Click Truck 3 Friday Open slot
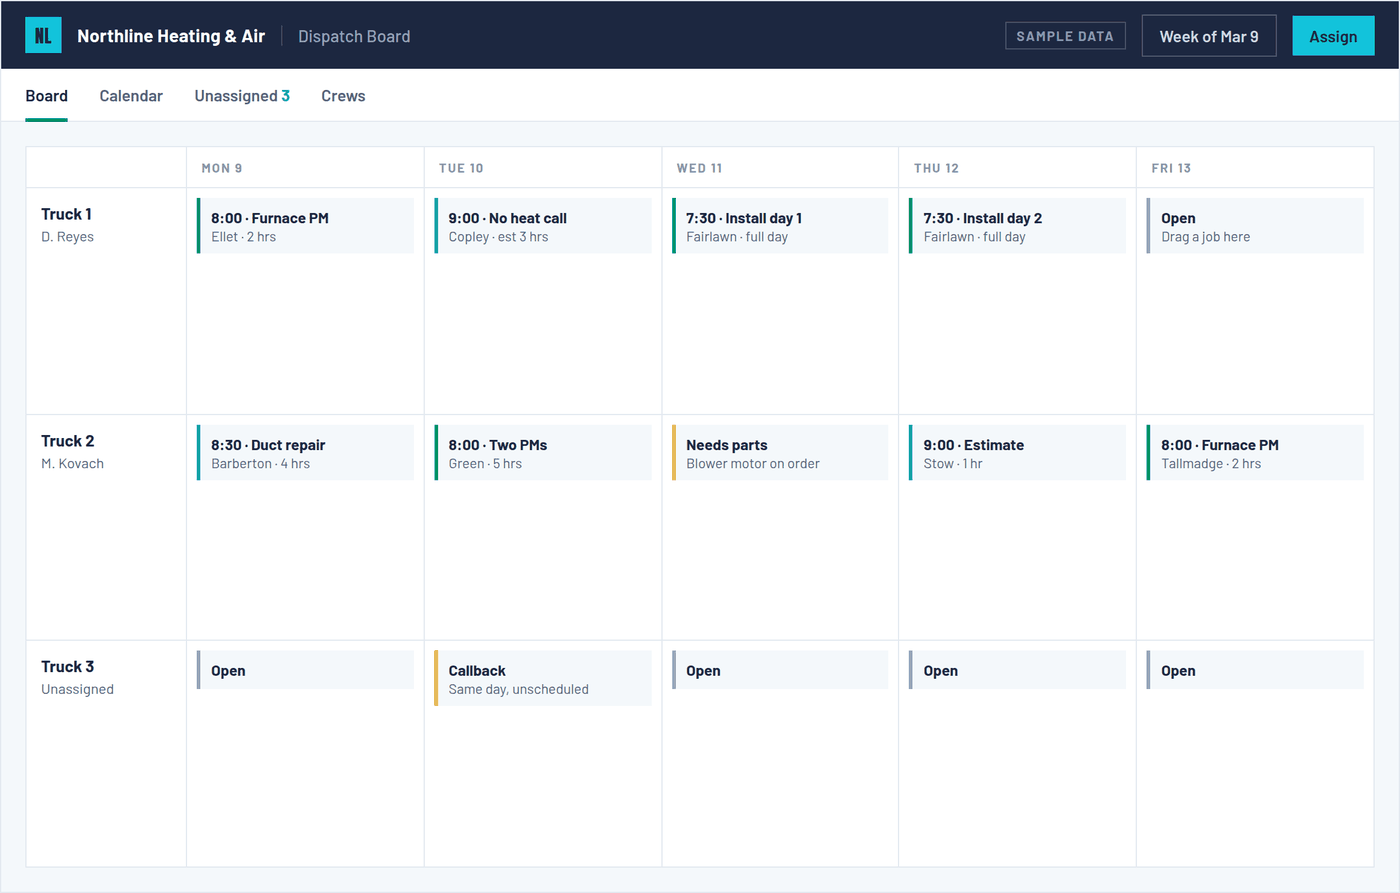The image size is (1400, 893). pyautogui.click(x=1255, y=670)
